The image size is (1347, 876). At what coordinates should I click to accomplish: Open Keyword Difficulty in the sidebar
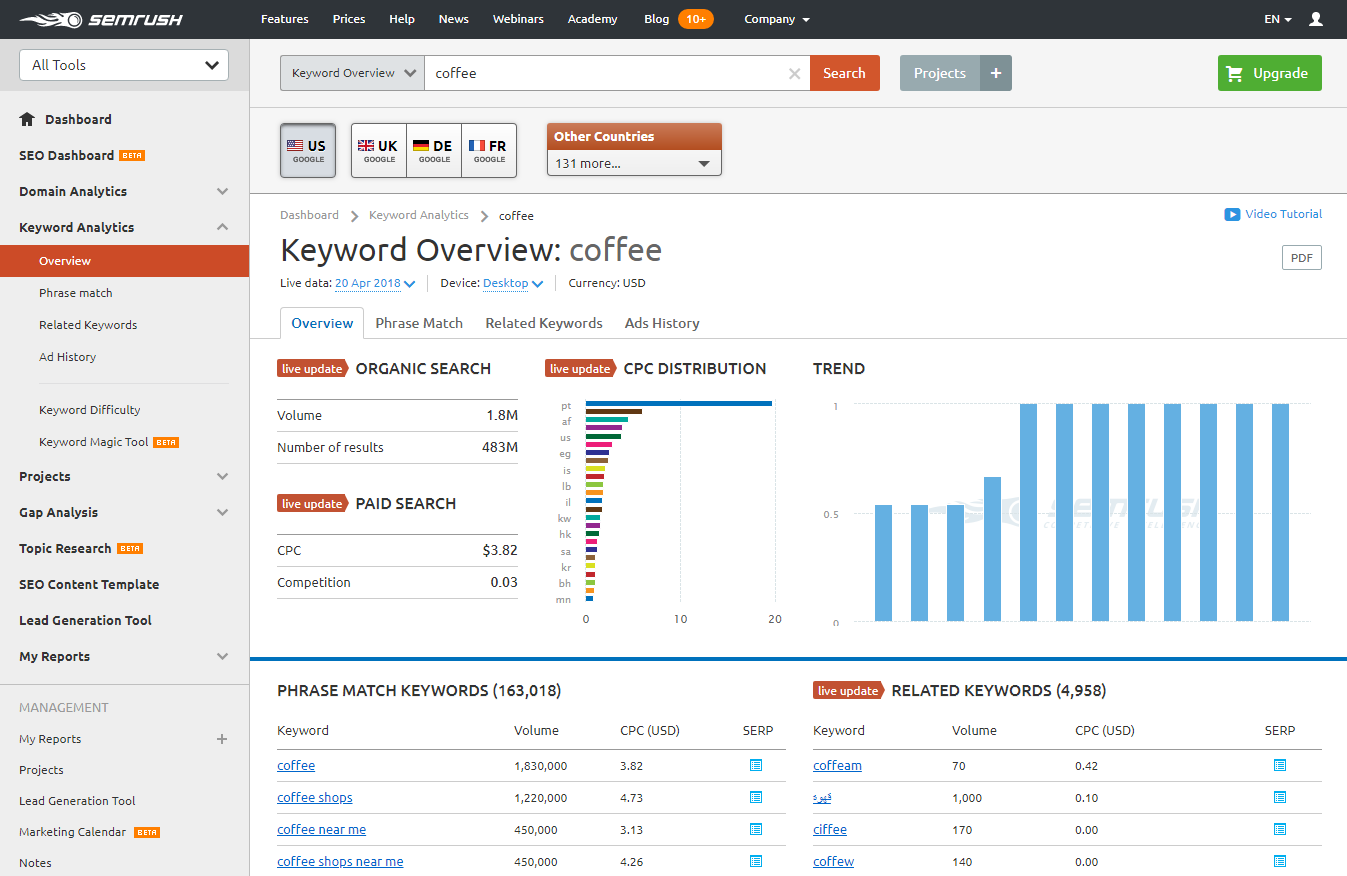tap(90, 410)
